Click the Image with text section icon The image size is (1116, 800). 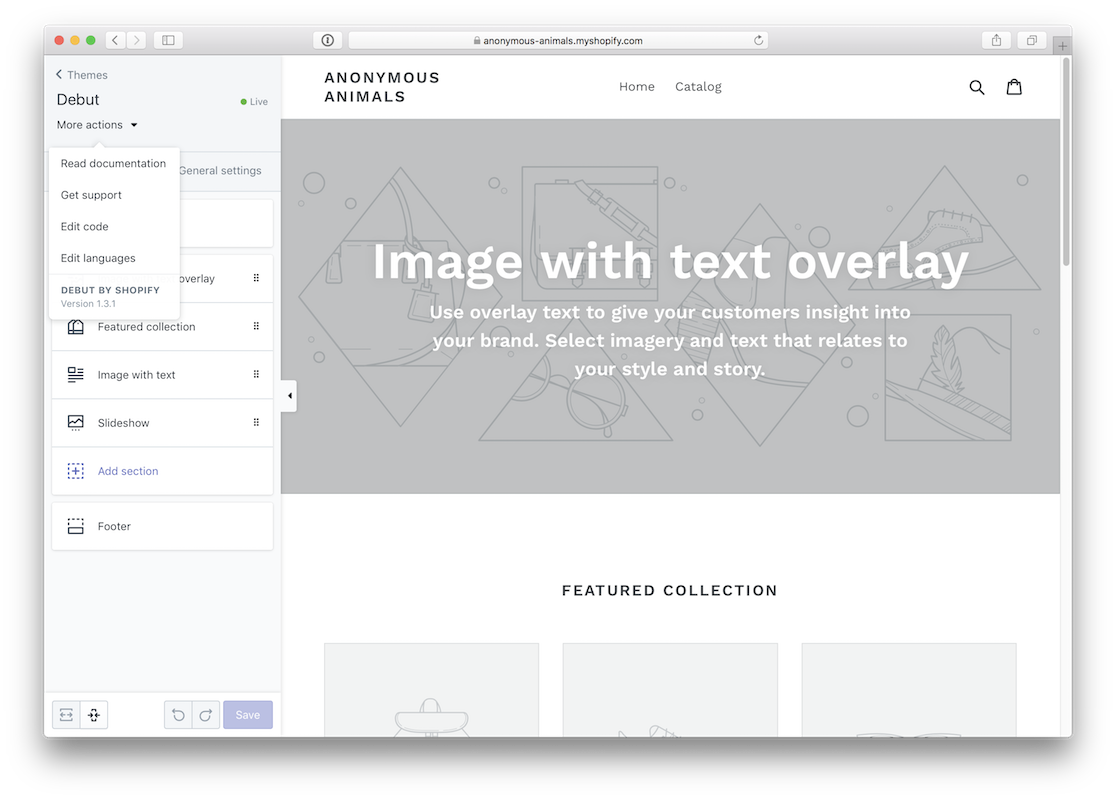click(75, 374)
